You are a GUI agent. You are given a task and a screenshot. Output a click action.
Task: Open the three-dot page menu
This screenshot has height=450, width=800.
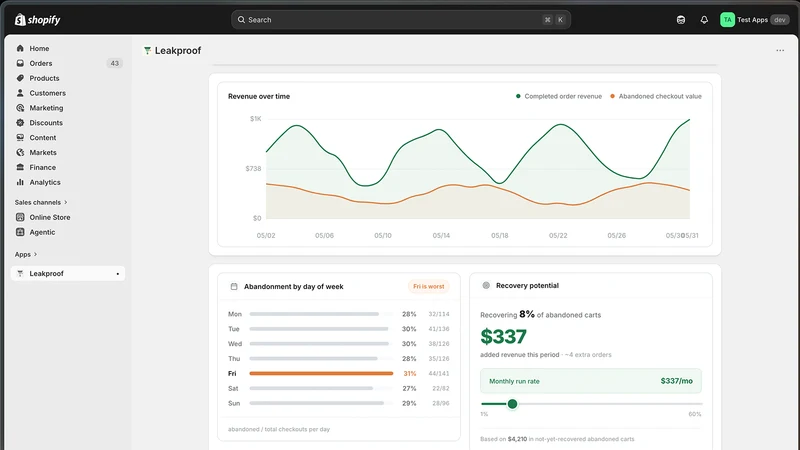[780, 51]
